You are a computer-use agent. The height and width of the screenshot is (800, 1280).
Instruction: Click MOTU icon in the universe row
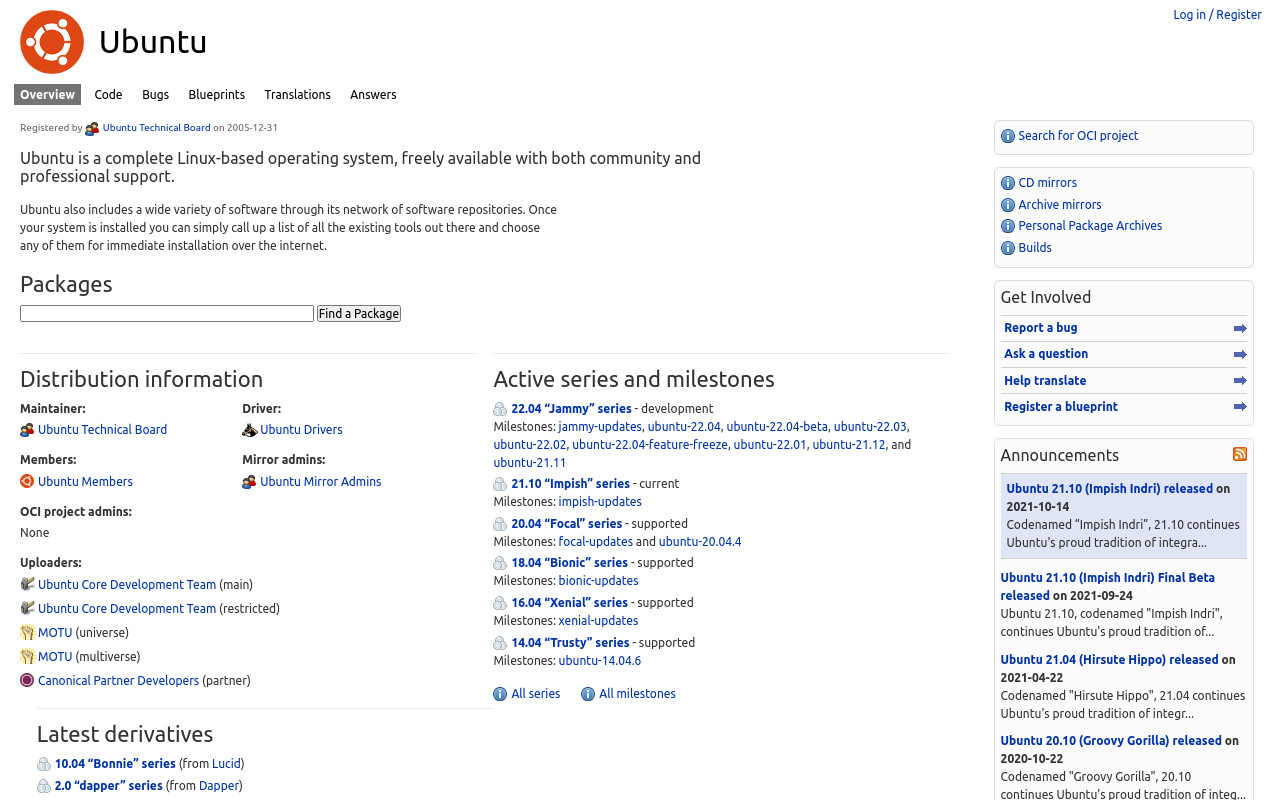pos(27,632)
